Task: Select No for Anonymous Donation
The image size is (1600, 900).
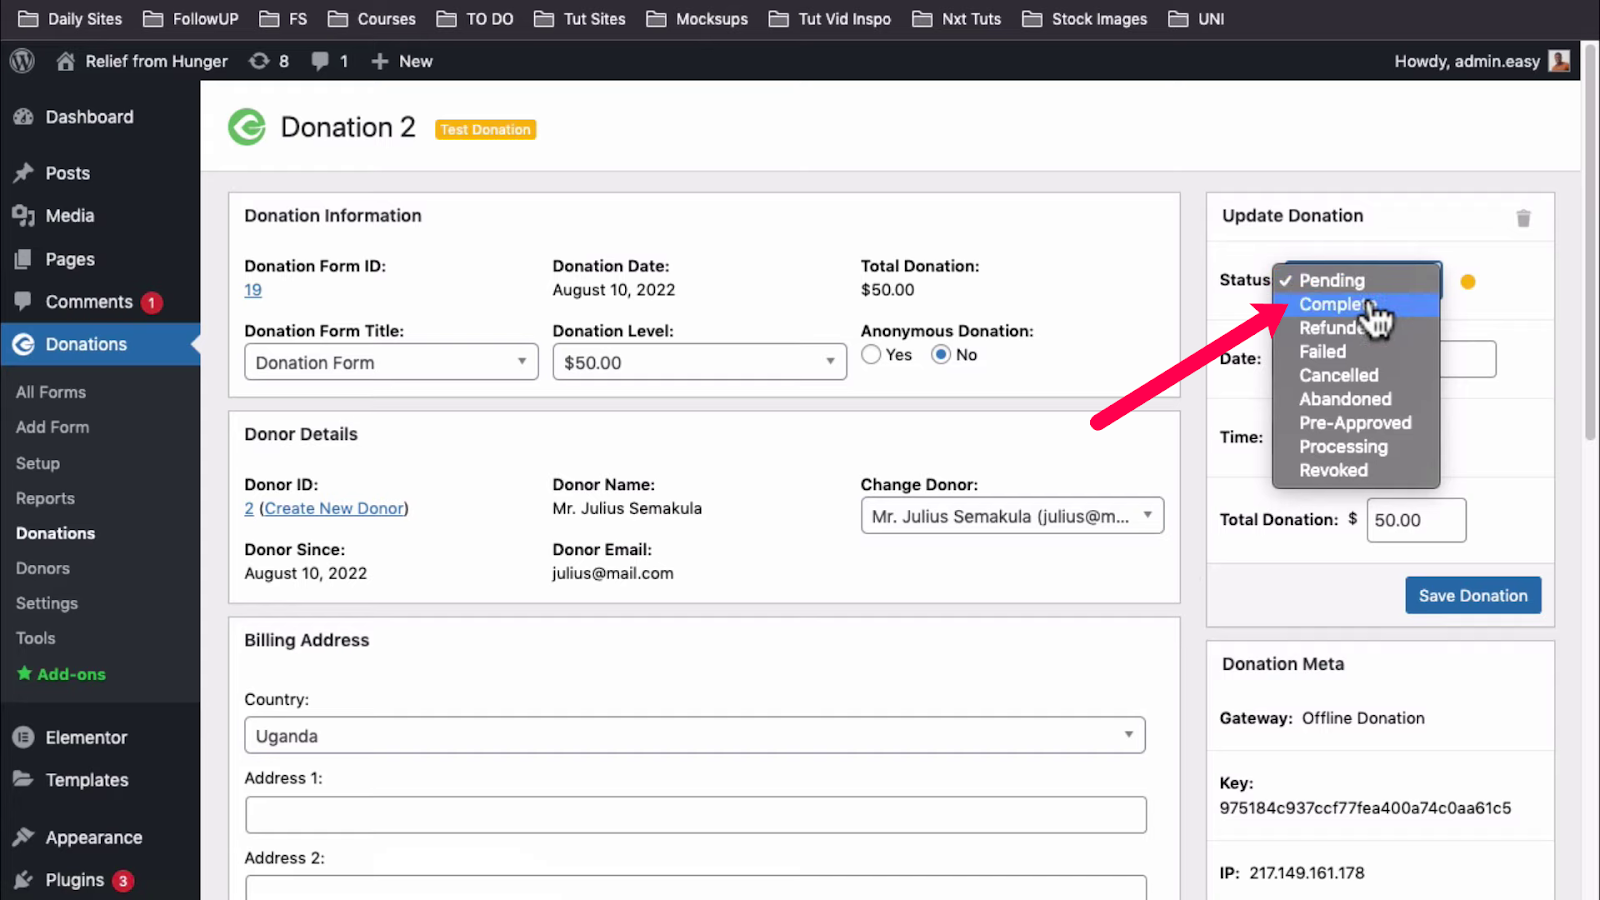Action: 941,355
